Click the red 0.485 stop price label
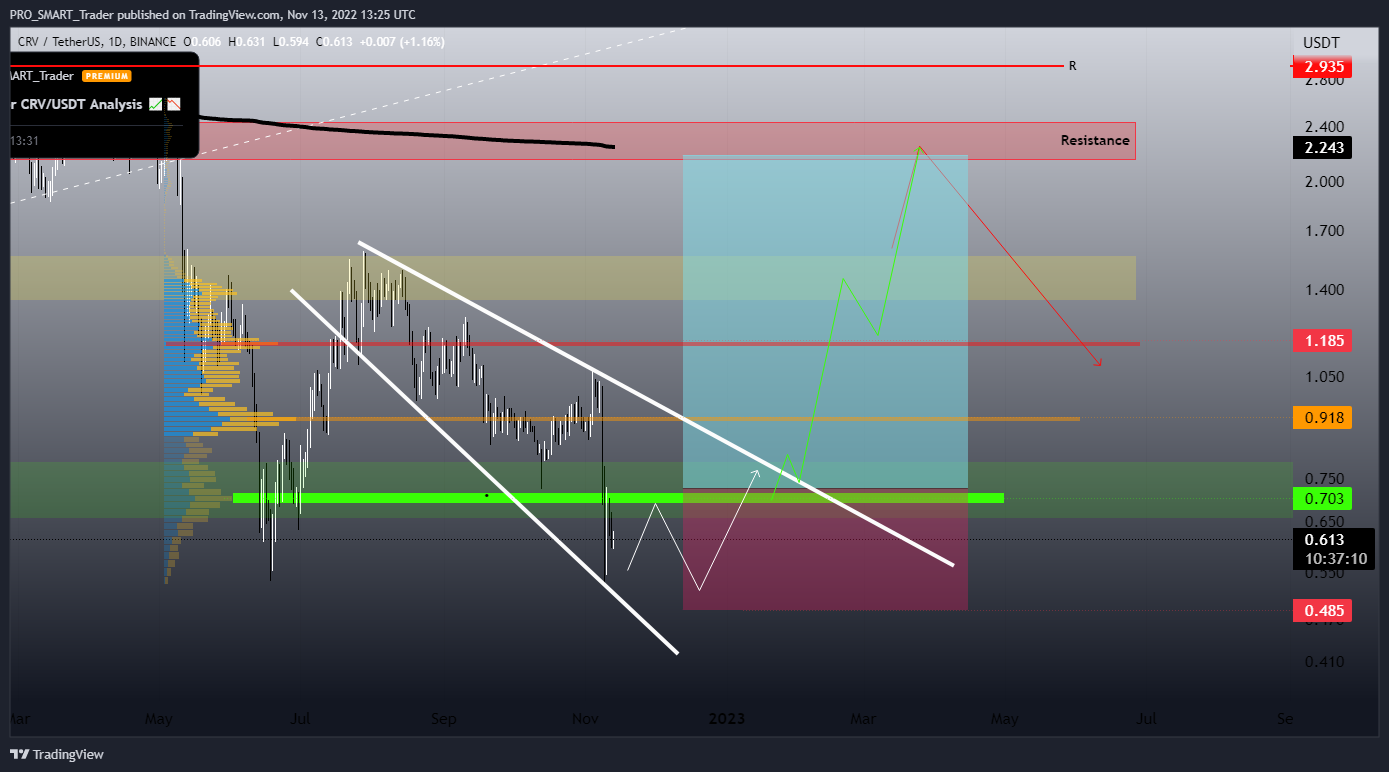Screen dimensions: 1389x772 [1322, 610]
